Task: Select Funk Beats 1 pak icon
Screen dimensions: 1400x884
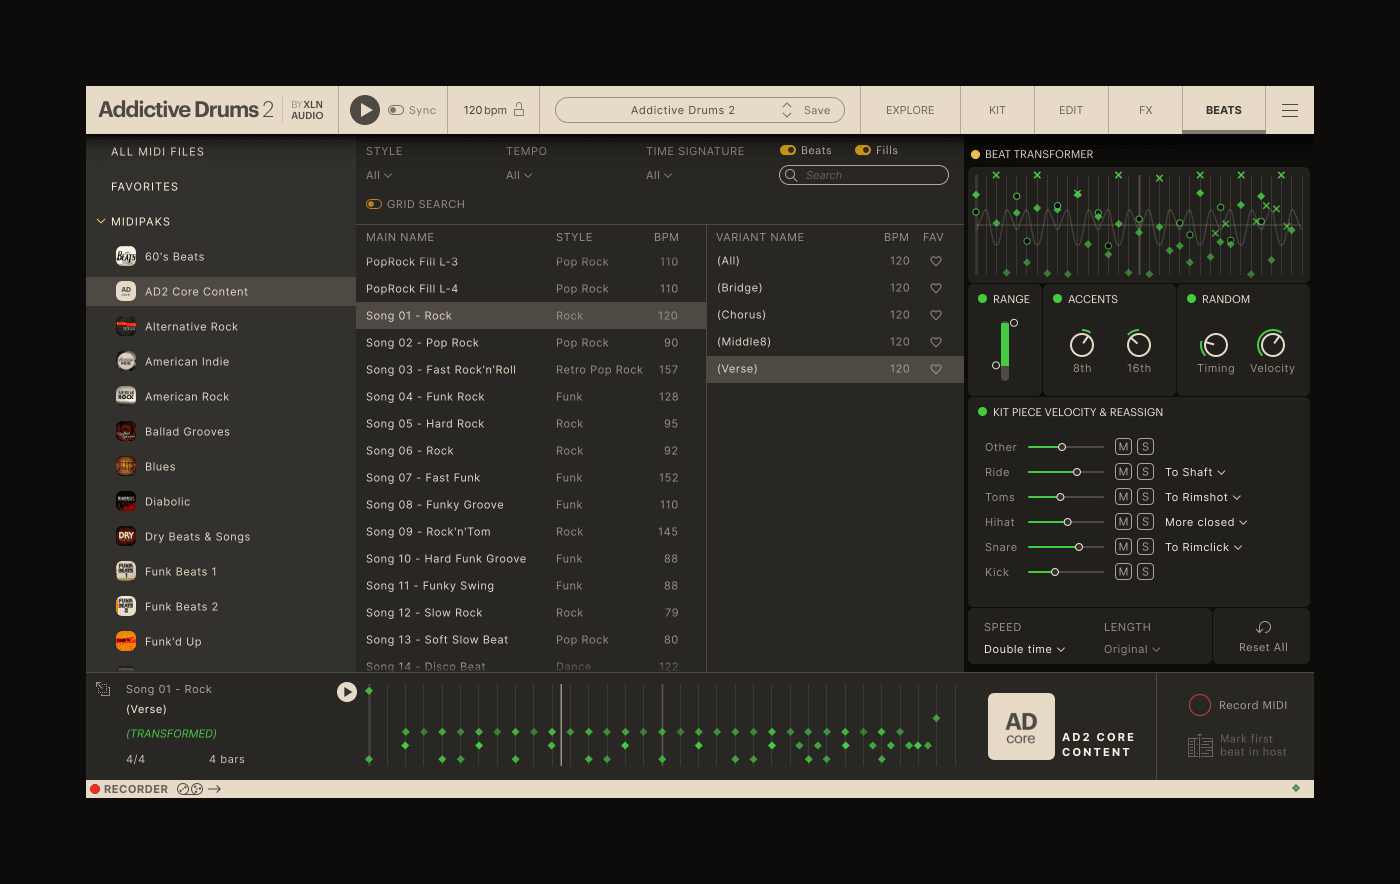Action: click(126, 571)
